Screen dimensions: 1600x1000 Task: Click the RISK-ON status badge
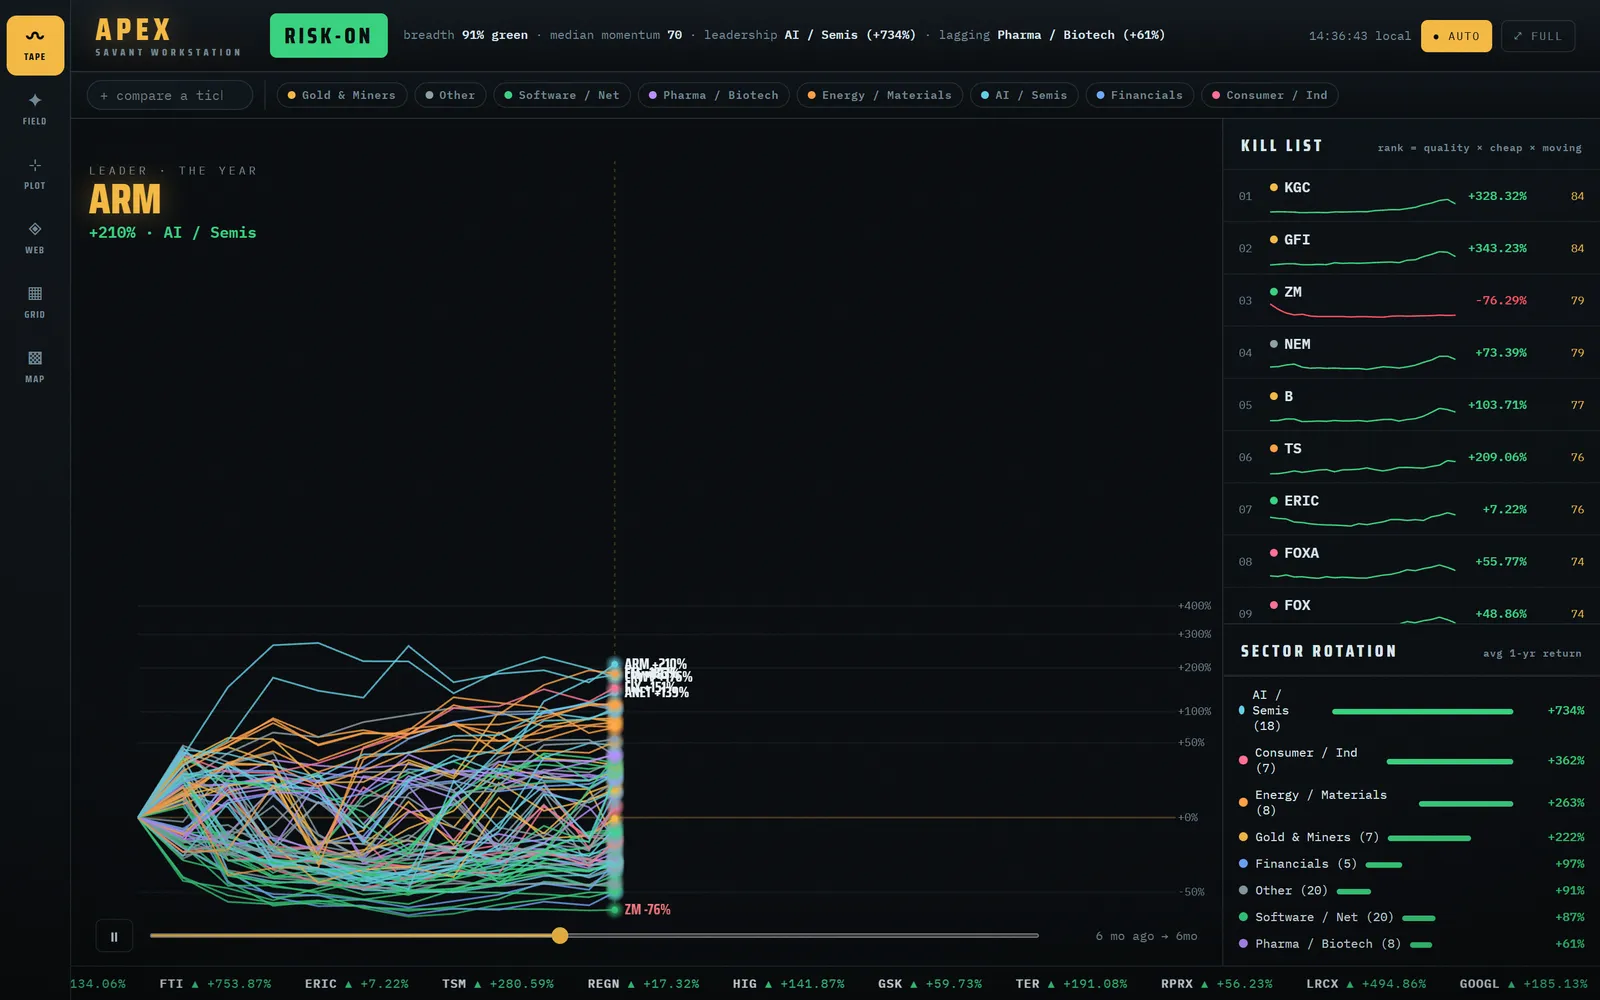pyautogui.click(x=328, y=36)
